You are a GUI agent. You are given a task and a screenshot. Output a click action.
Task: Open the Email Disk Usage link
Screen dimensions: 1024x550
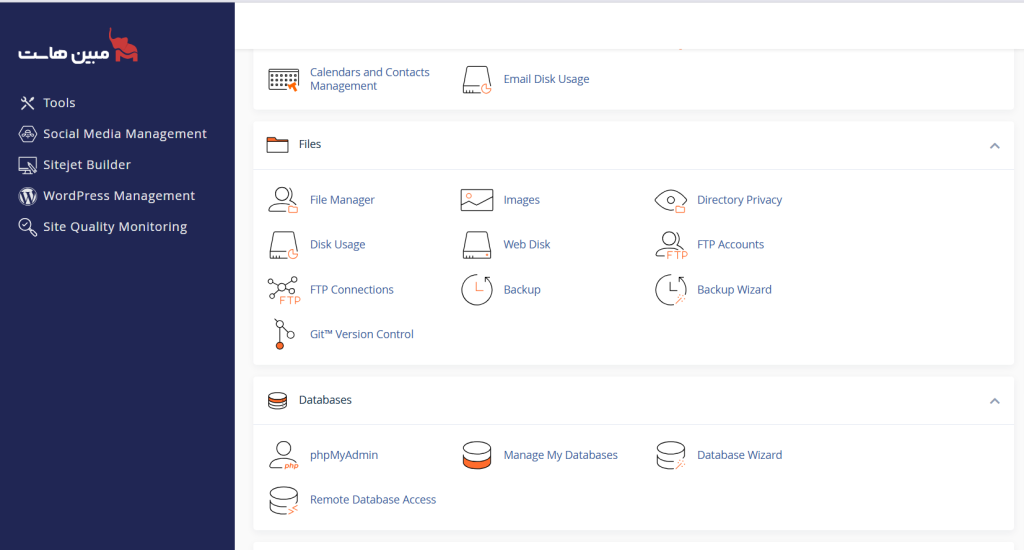tap(546, 79)
